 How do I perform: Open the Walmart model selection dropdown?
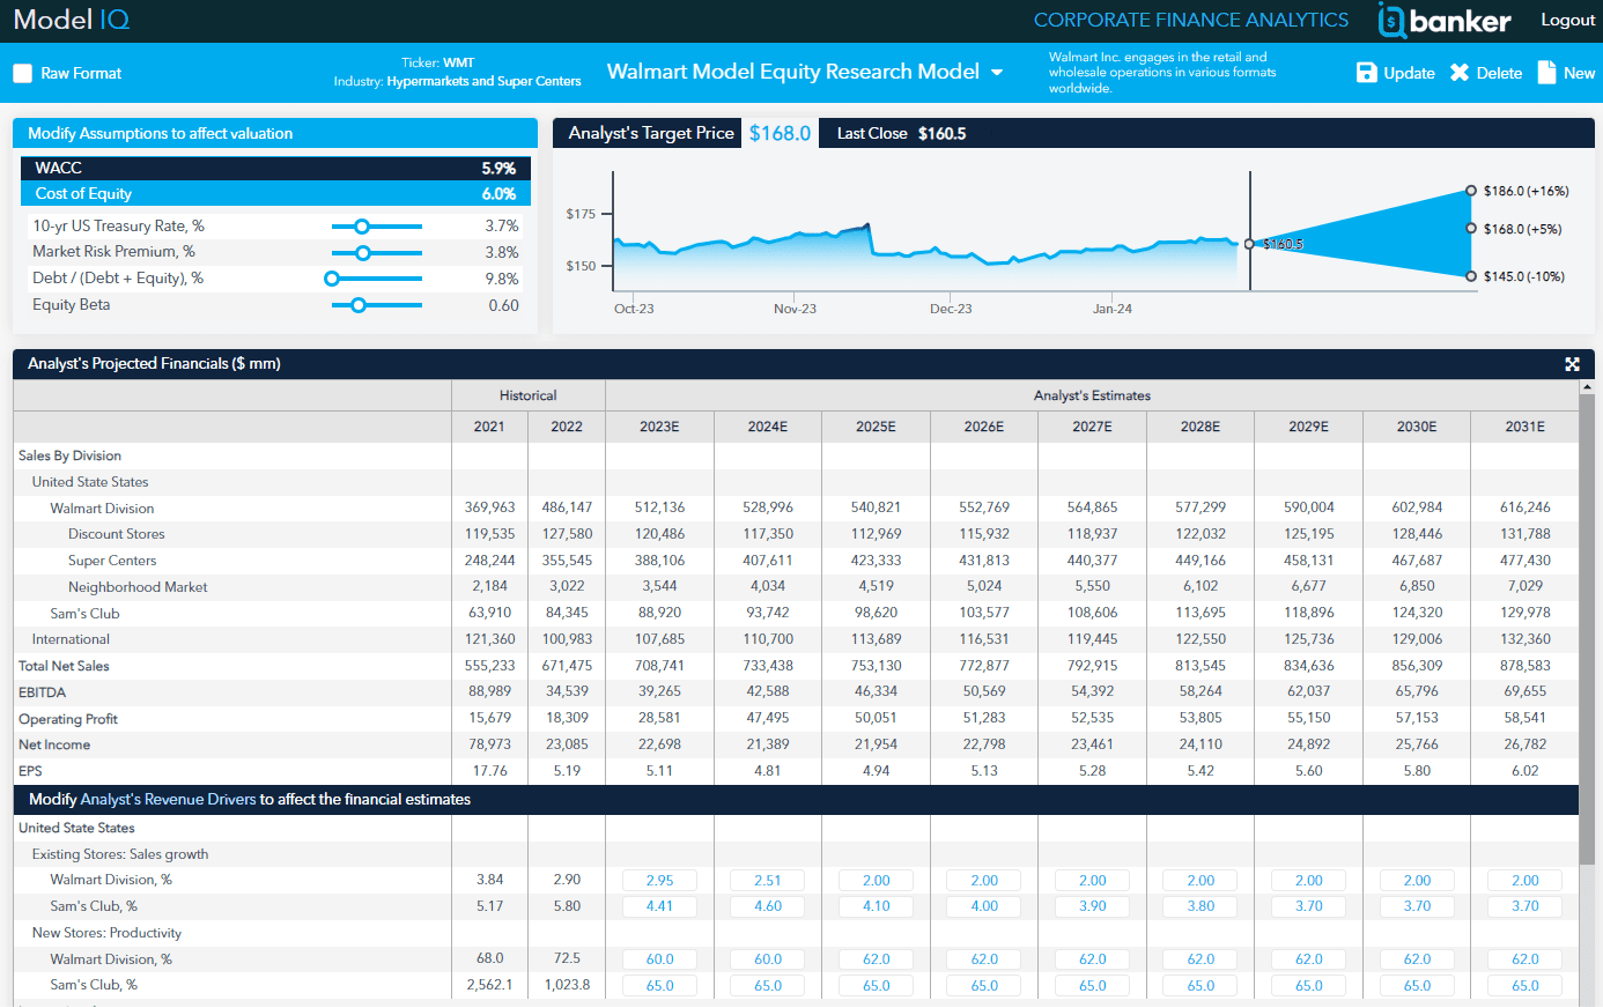pyautogui.click(x=997, y=72)
